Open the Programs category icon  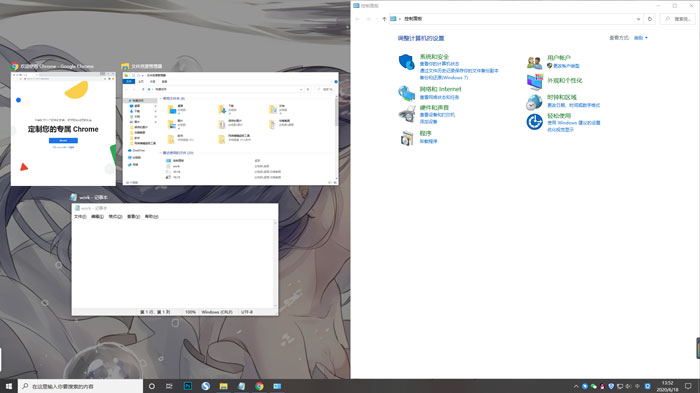(406, 138)
